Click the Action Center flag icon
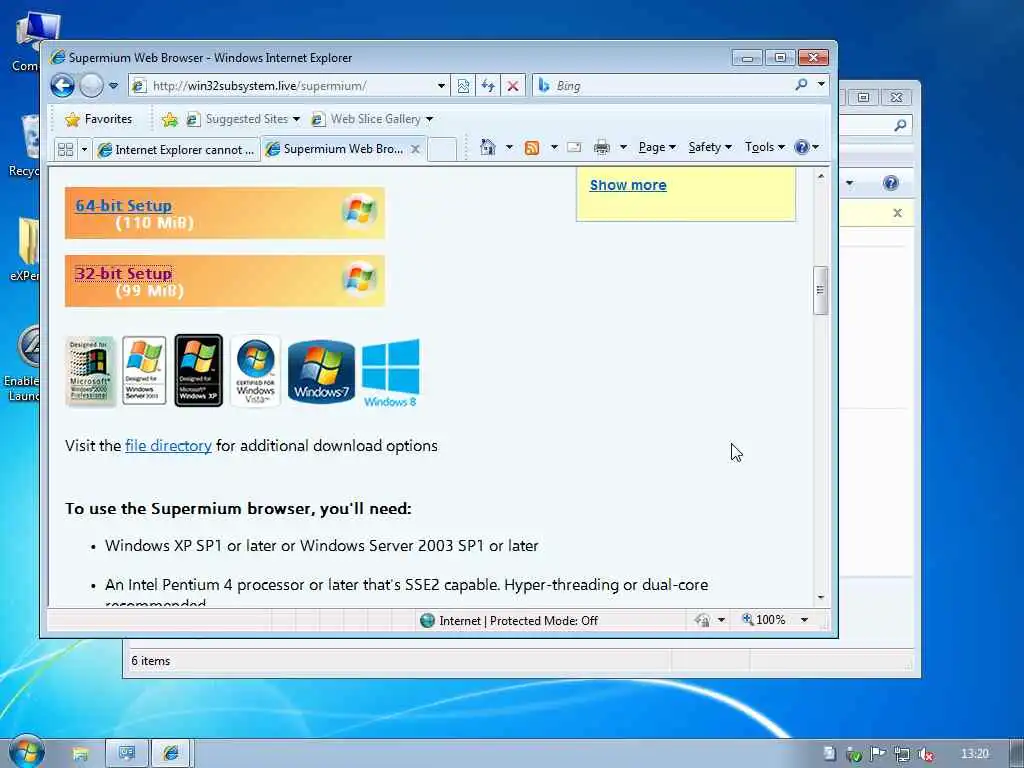The image size is (1024, 768). [x=878, y=754]
